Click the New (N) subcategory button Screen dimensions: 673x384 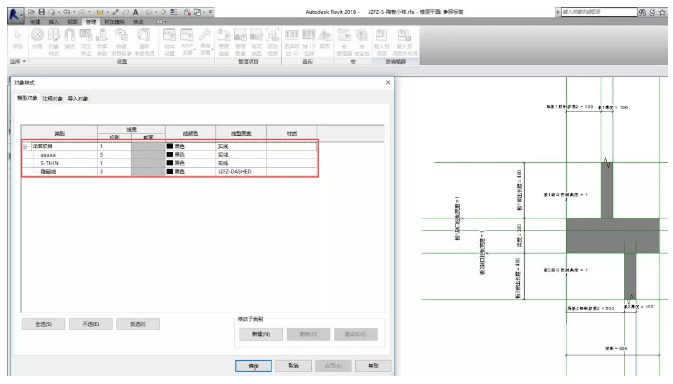coord(261,334)
